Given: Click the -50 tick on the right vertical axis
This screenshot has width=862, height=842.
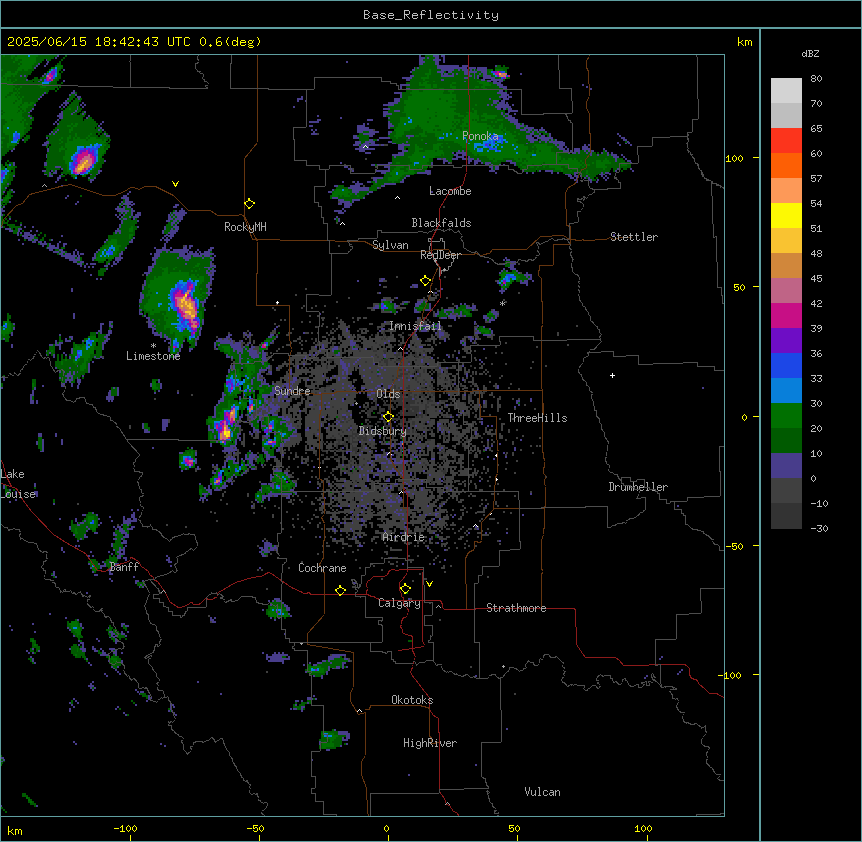Looking at the screenshot, I should tap(734, 546).
